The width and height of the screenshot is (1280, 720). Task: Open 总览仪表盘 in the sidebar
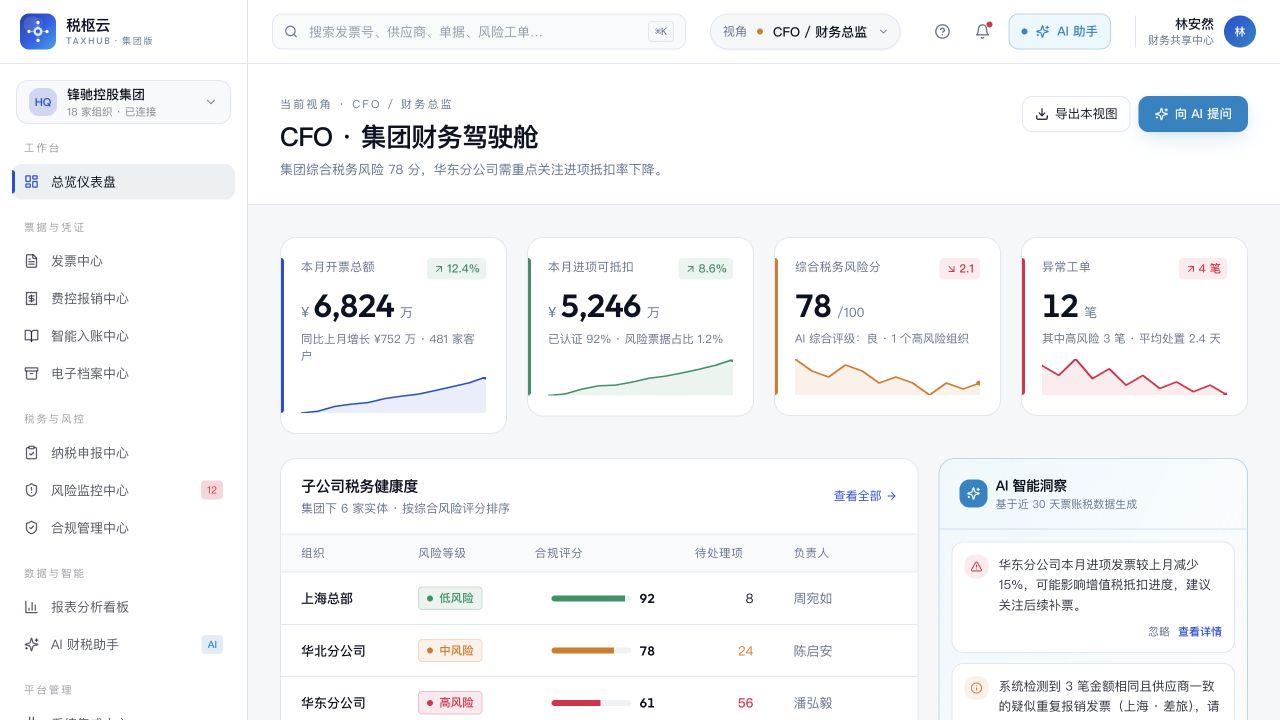(x=123, y=181)
